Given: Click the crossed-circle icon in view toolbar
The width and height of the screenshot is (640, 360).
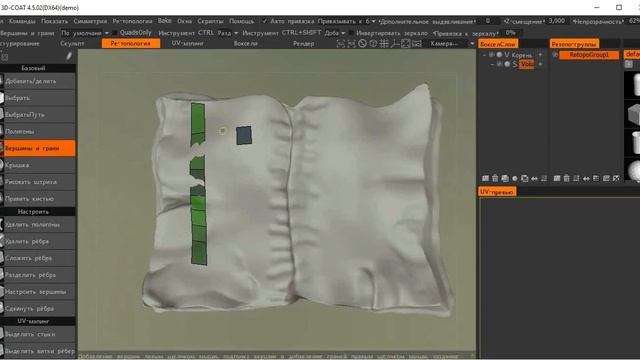Looking at the screenshot, I should click(x=362, y=44).
